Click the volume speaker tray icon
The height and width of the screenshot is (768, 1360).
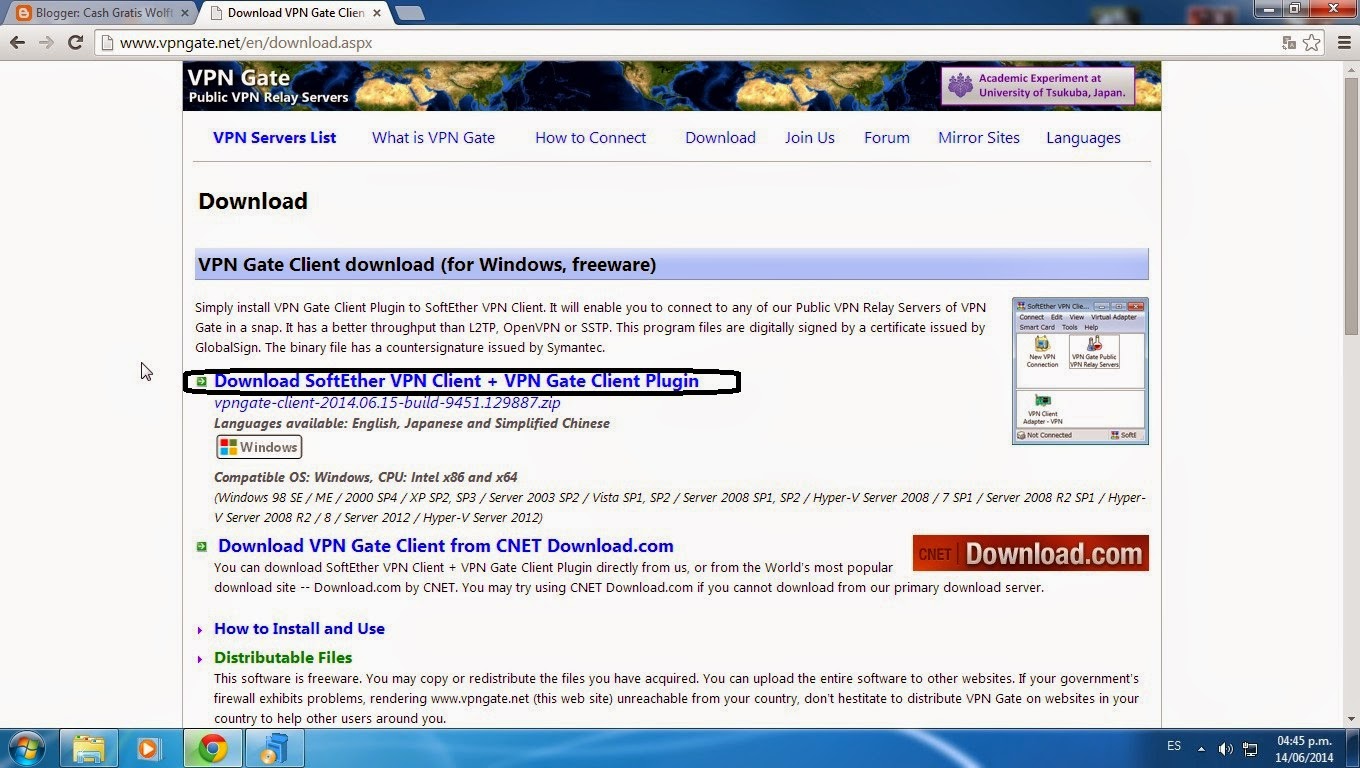1226,748
